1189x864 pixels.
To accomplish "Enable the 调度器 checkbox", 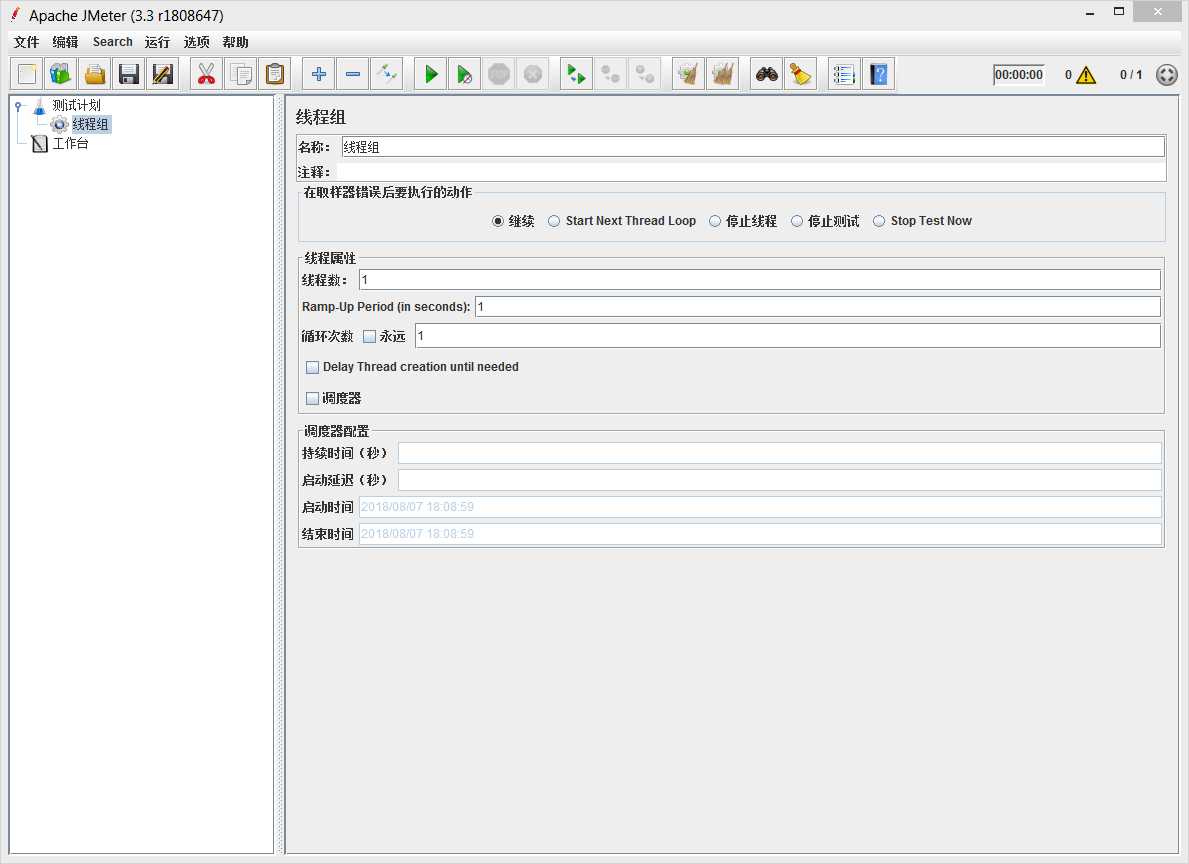I will [312, 399].
